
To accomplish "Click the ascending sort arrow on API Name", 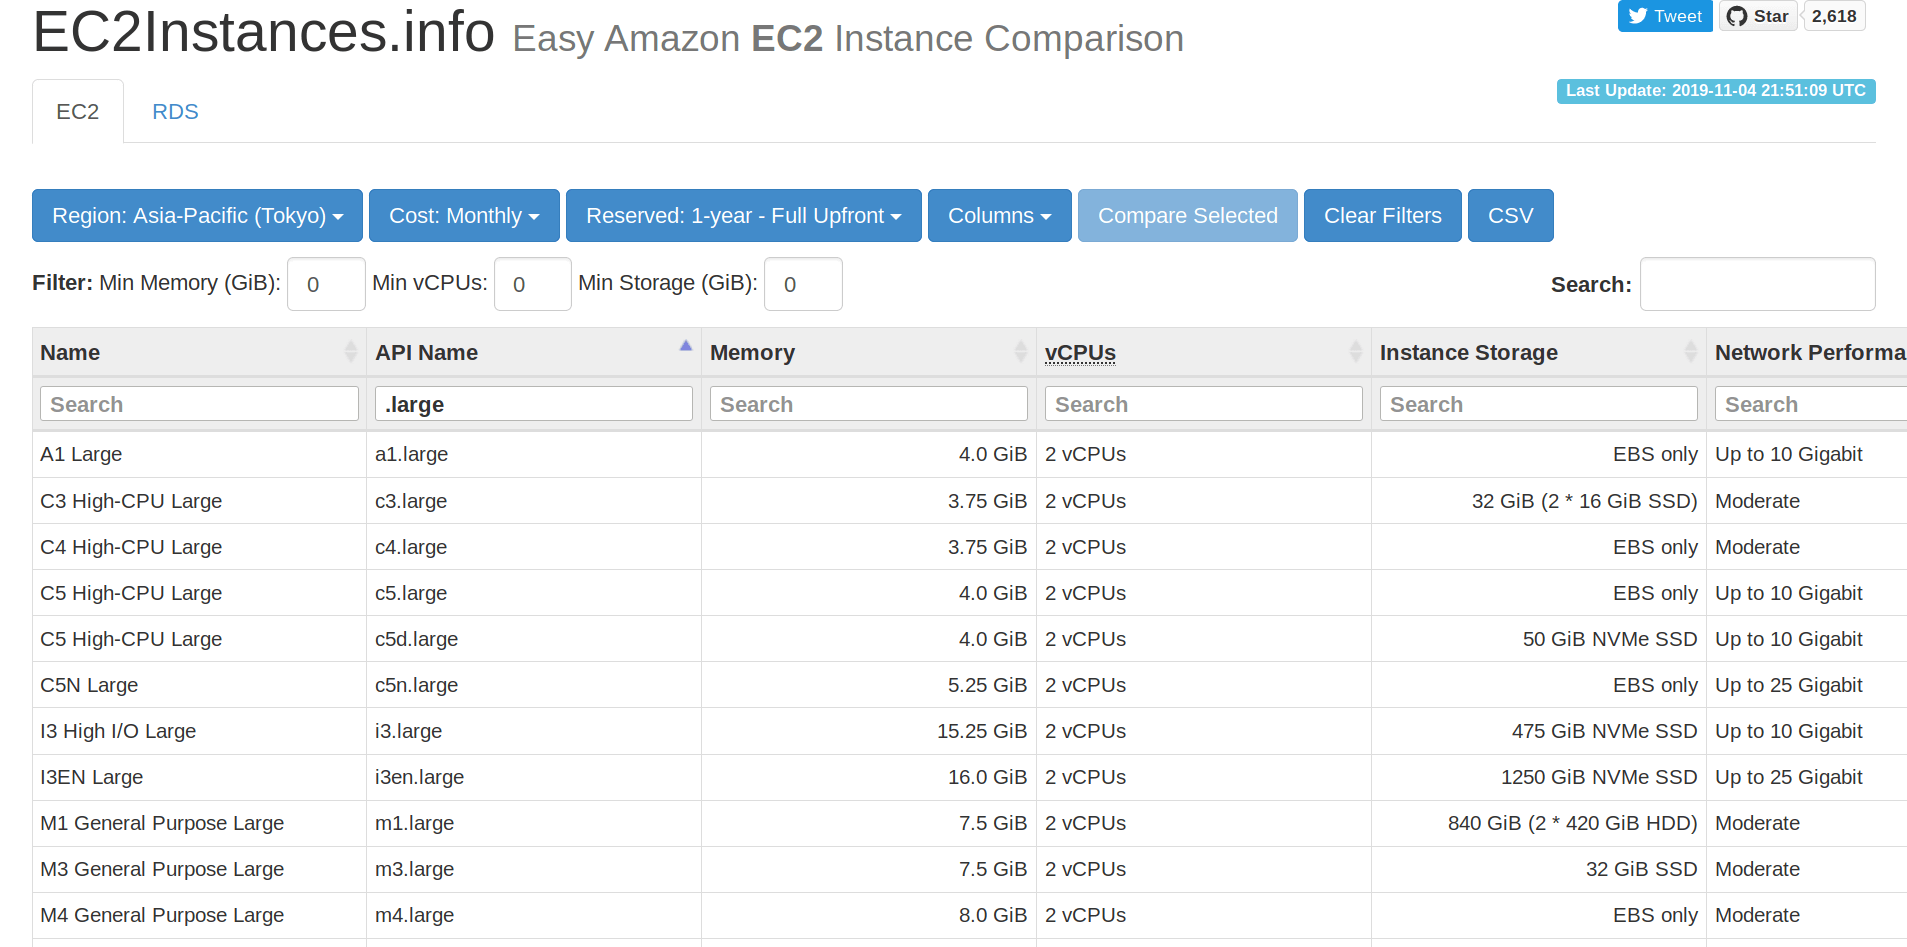I will pyautogui.click(x=686, y=344).
